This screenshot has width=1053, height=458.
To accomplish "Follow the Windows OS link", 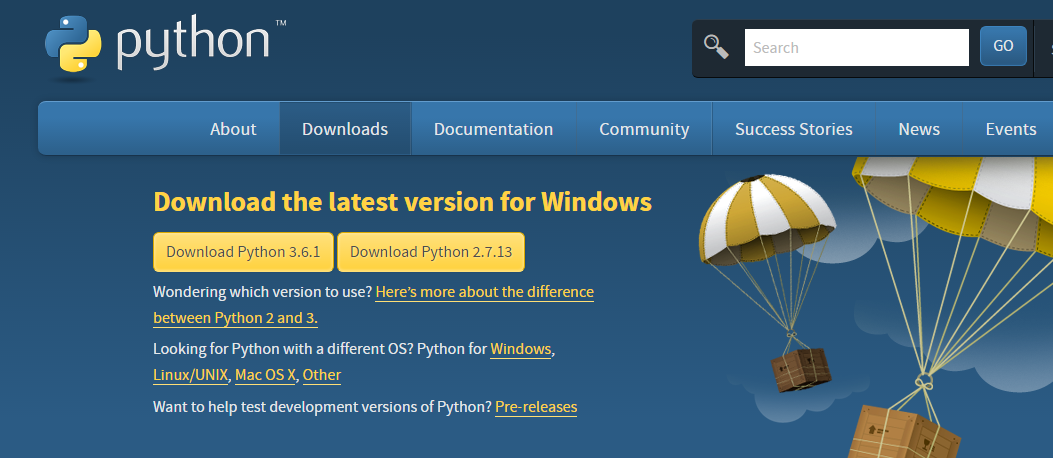I will [x=520, y=350].
